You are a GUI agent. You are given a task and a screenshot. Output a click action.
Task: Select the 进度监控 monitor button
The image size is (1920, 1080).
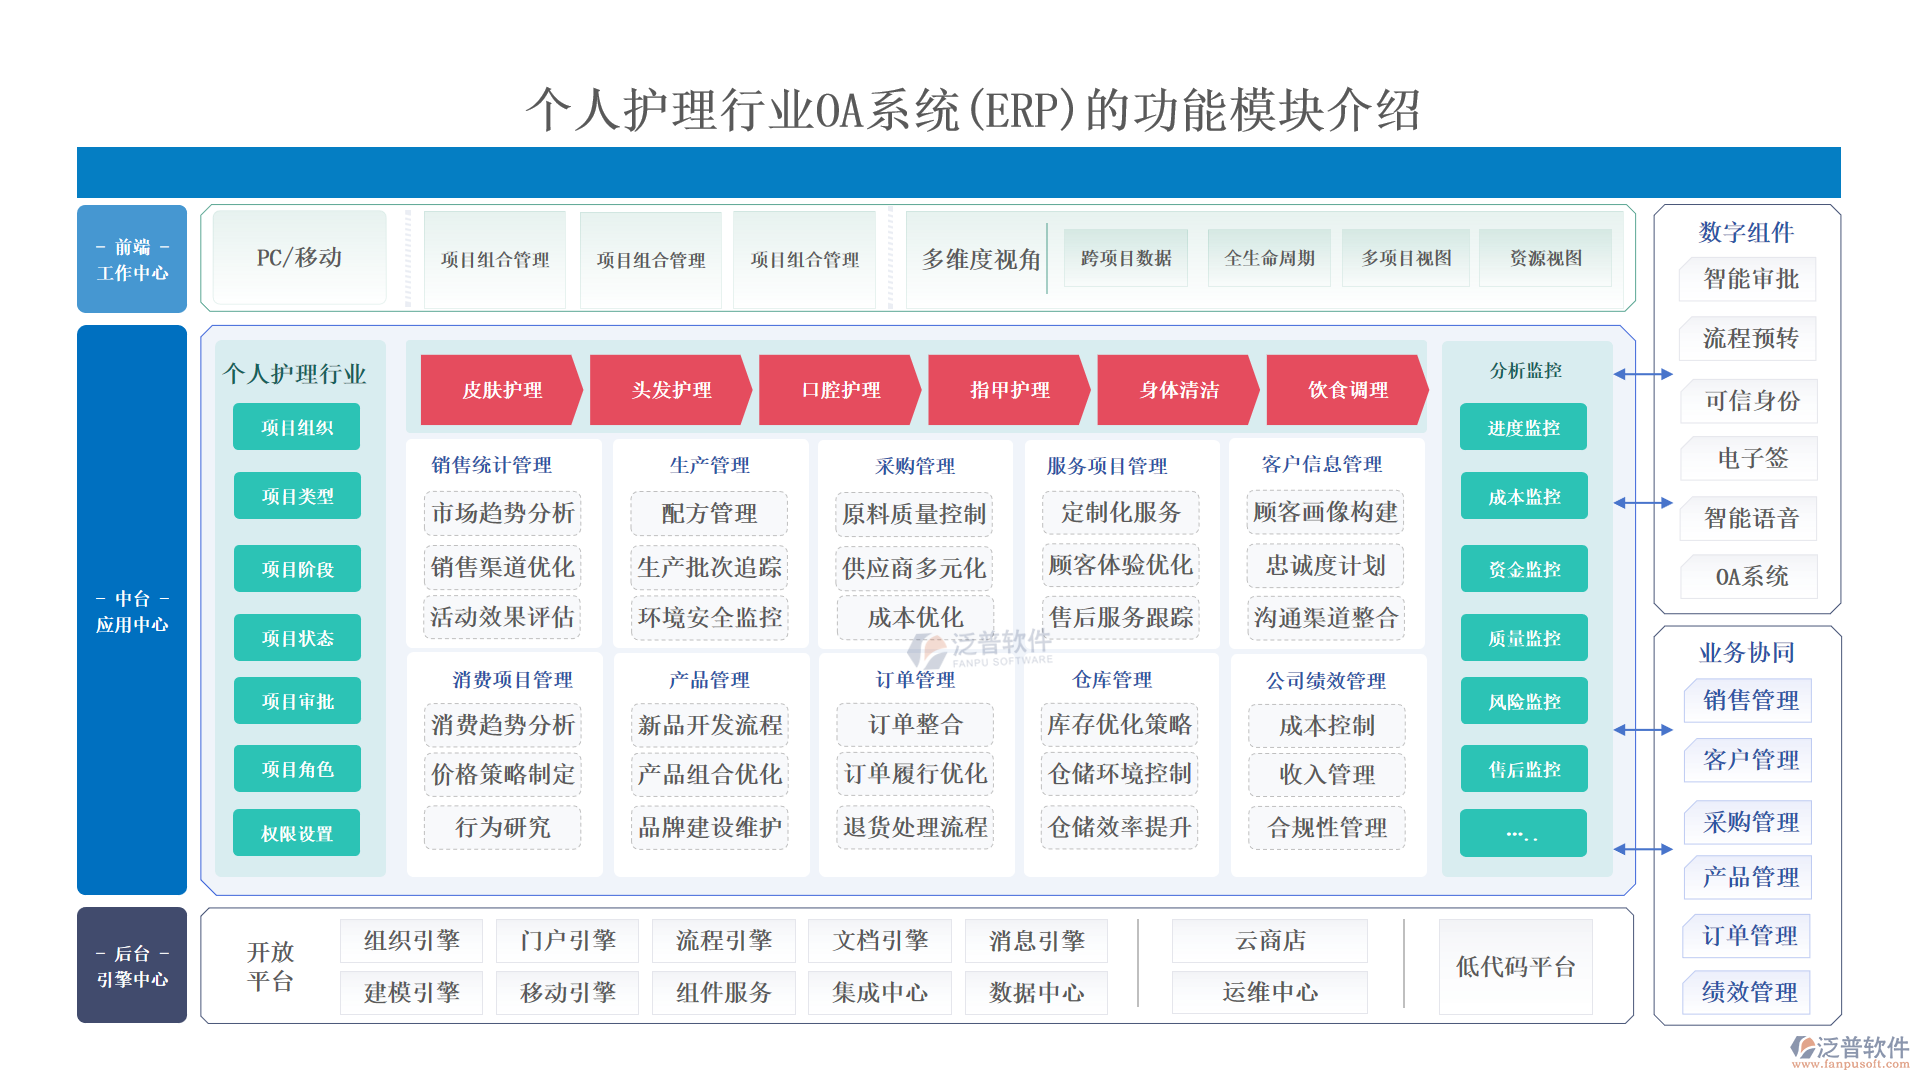[x=1523, y=428]
